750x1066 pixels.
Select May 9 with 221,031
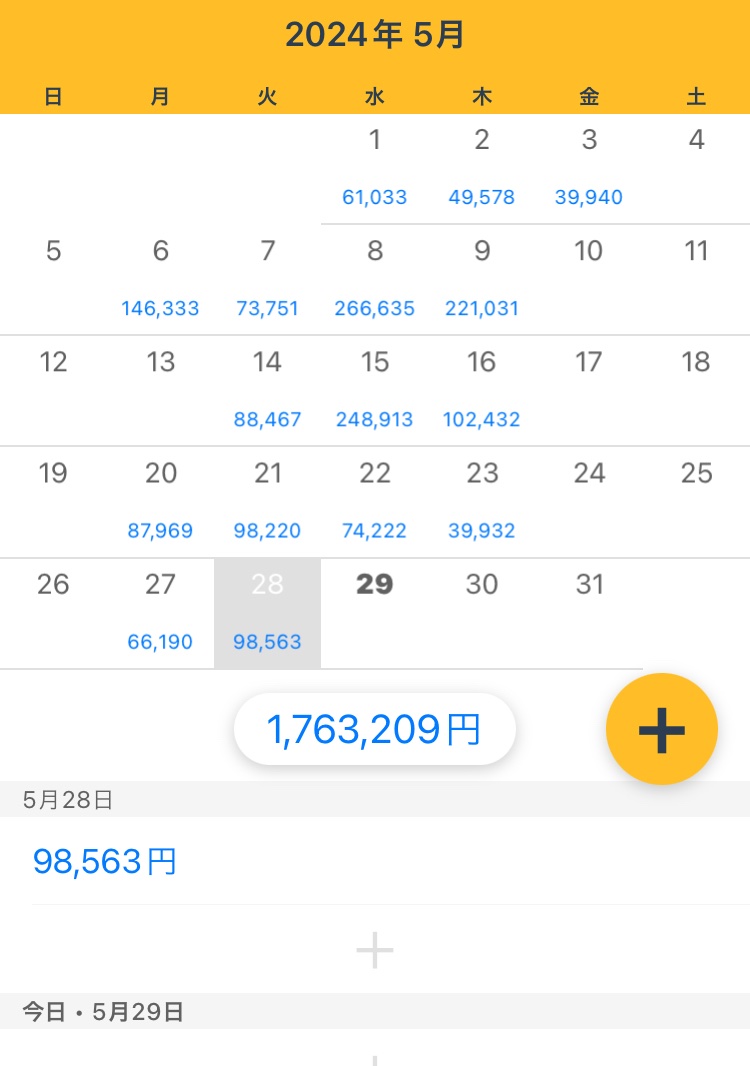(482, 279)
